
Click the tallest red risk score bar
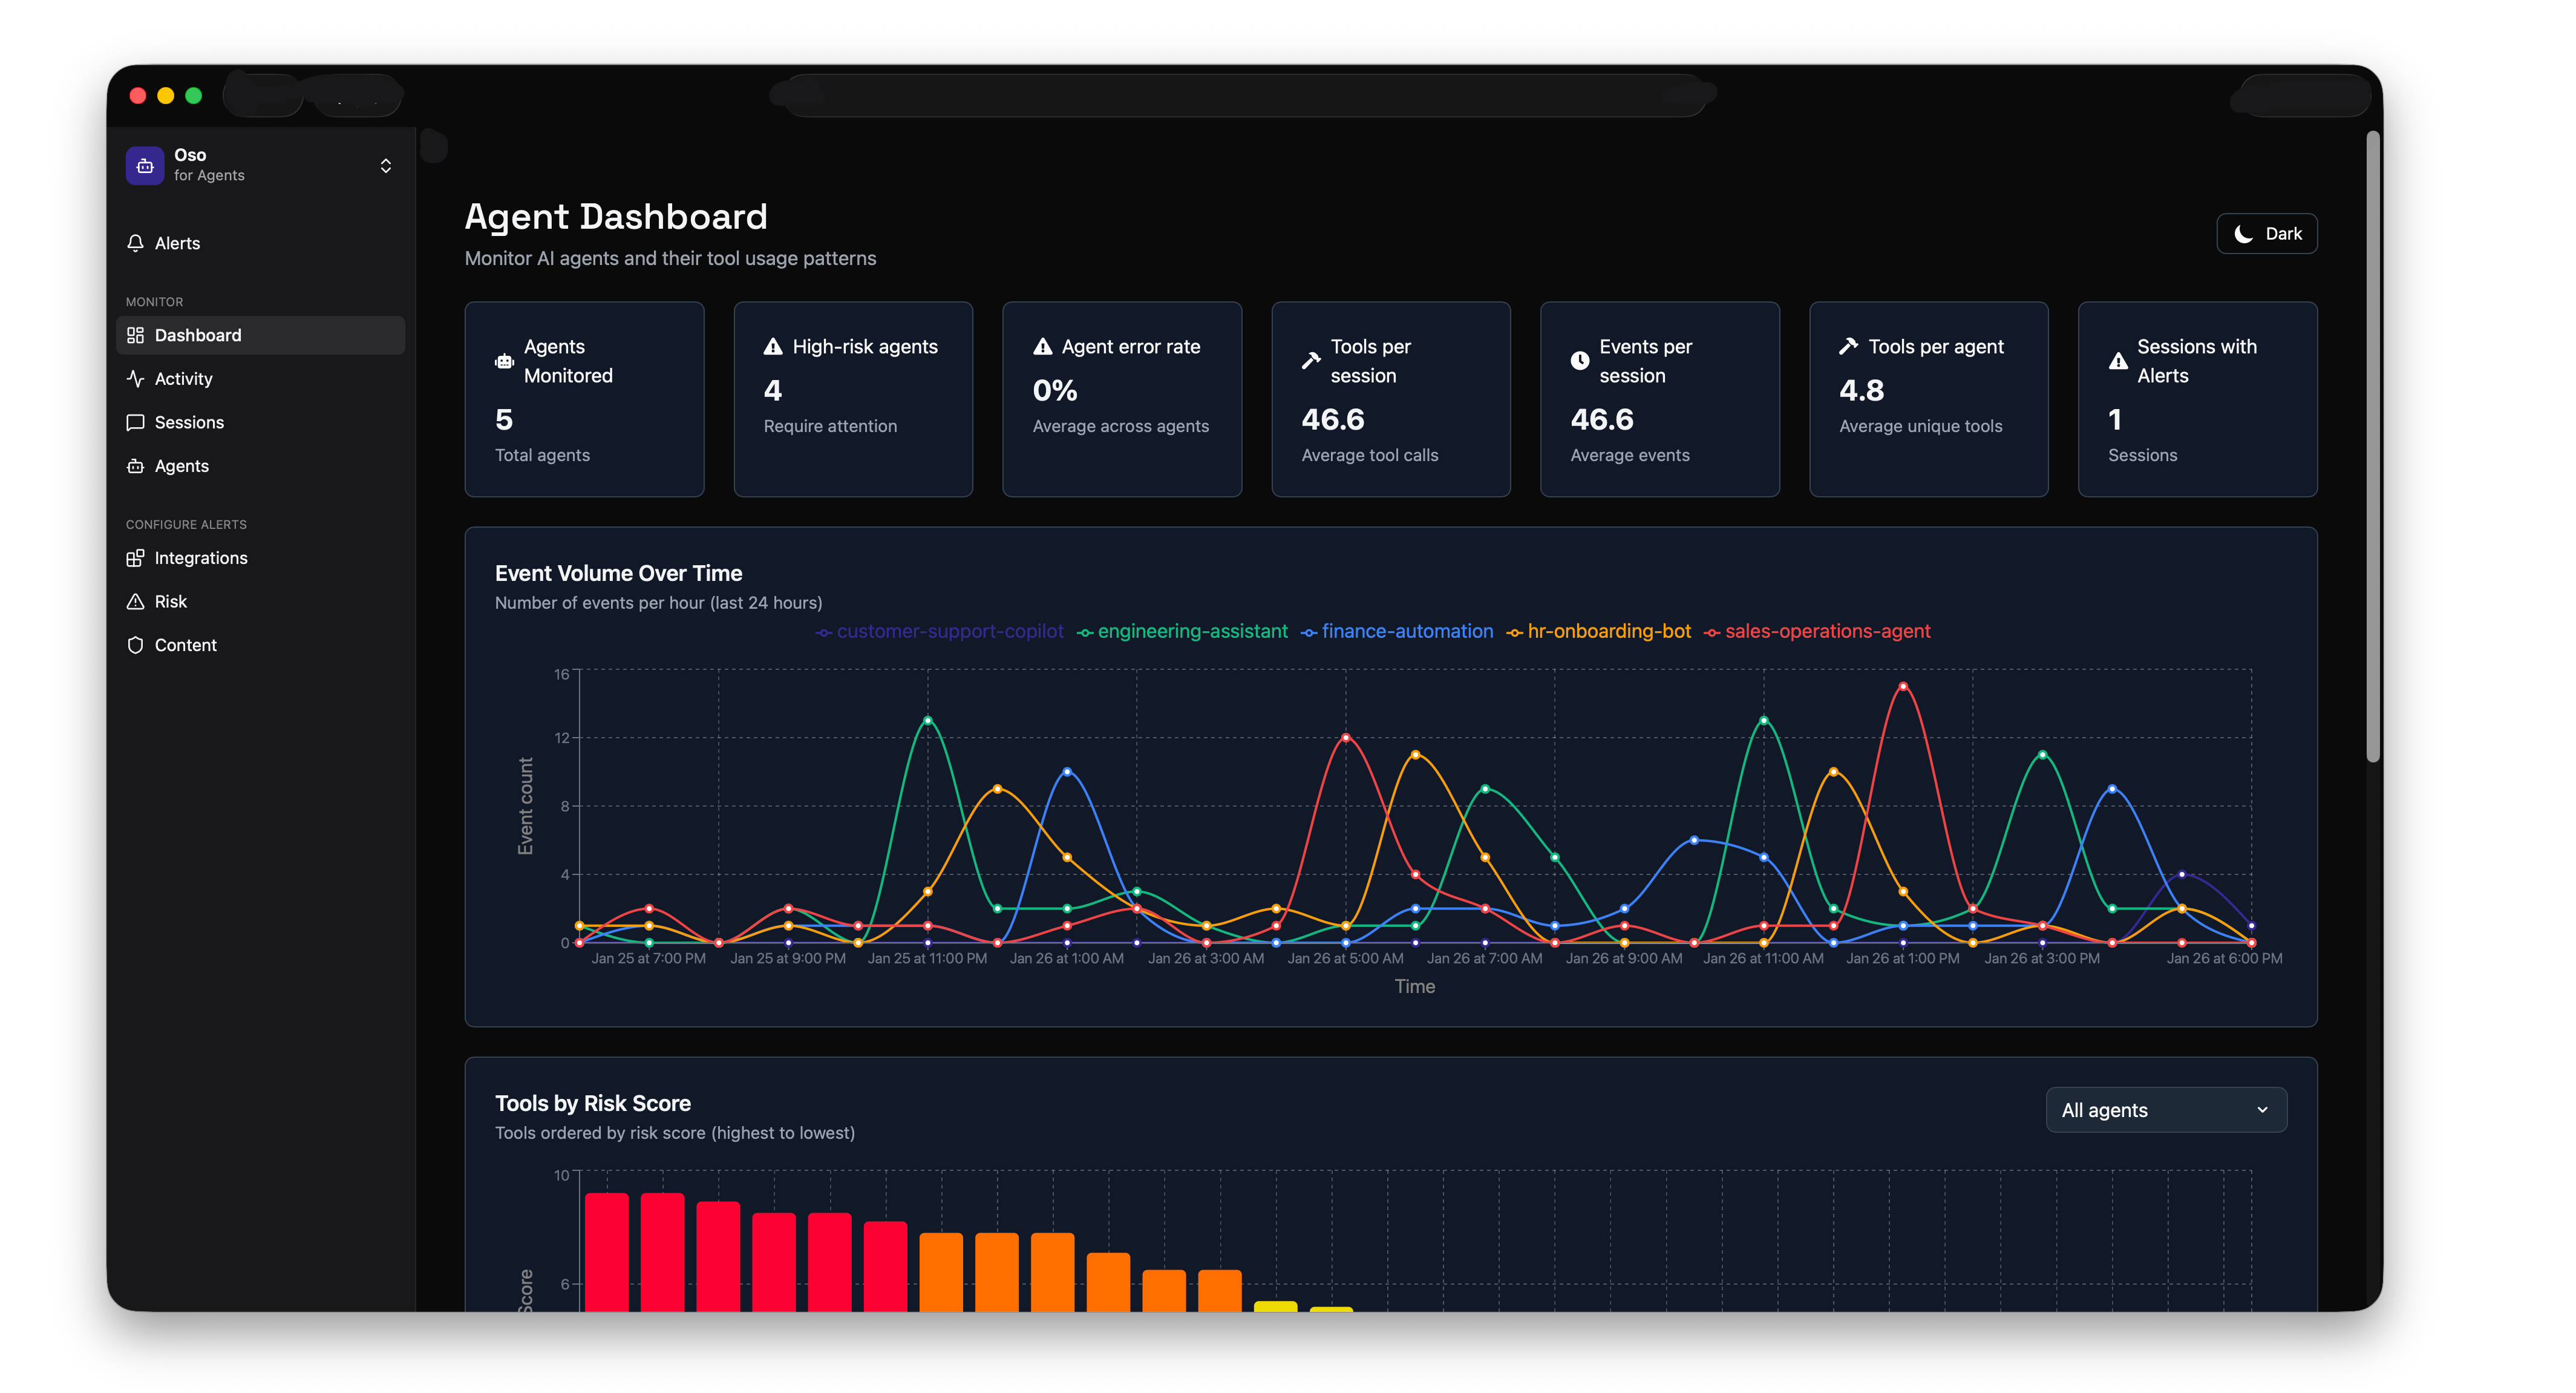pyautogui.click(x=606, y=1250)
